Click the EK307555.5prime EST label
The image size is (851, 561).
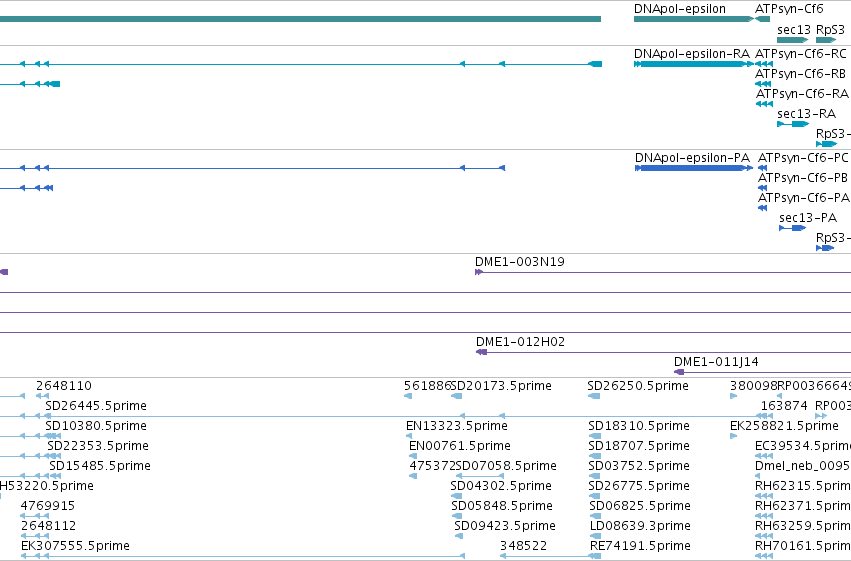click(75, 546)
